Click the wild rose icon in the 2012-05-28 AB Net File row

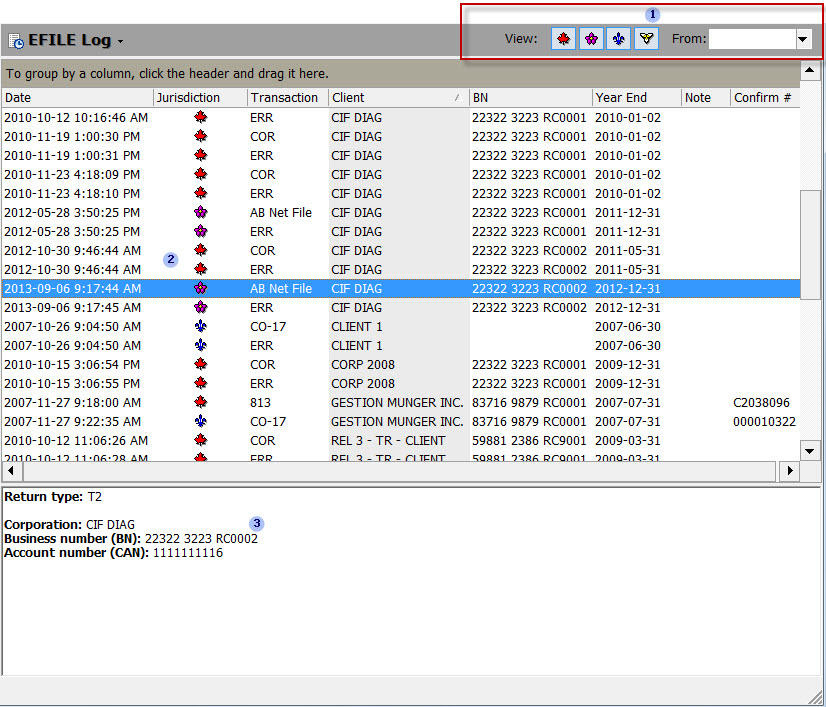coord(200,213)
